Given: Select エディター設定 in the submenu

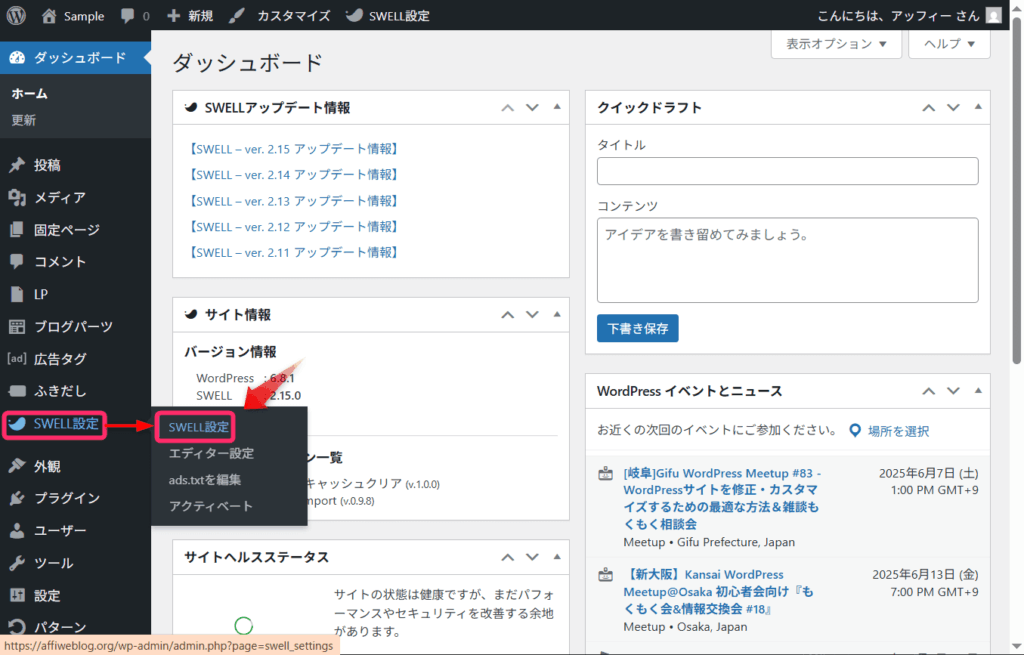Looking at the screenshot, I should coord(212,453).
